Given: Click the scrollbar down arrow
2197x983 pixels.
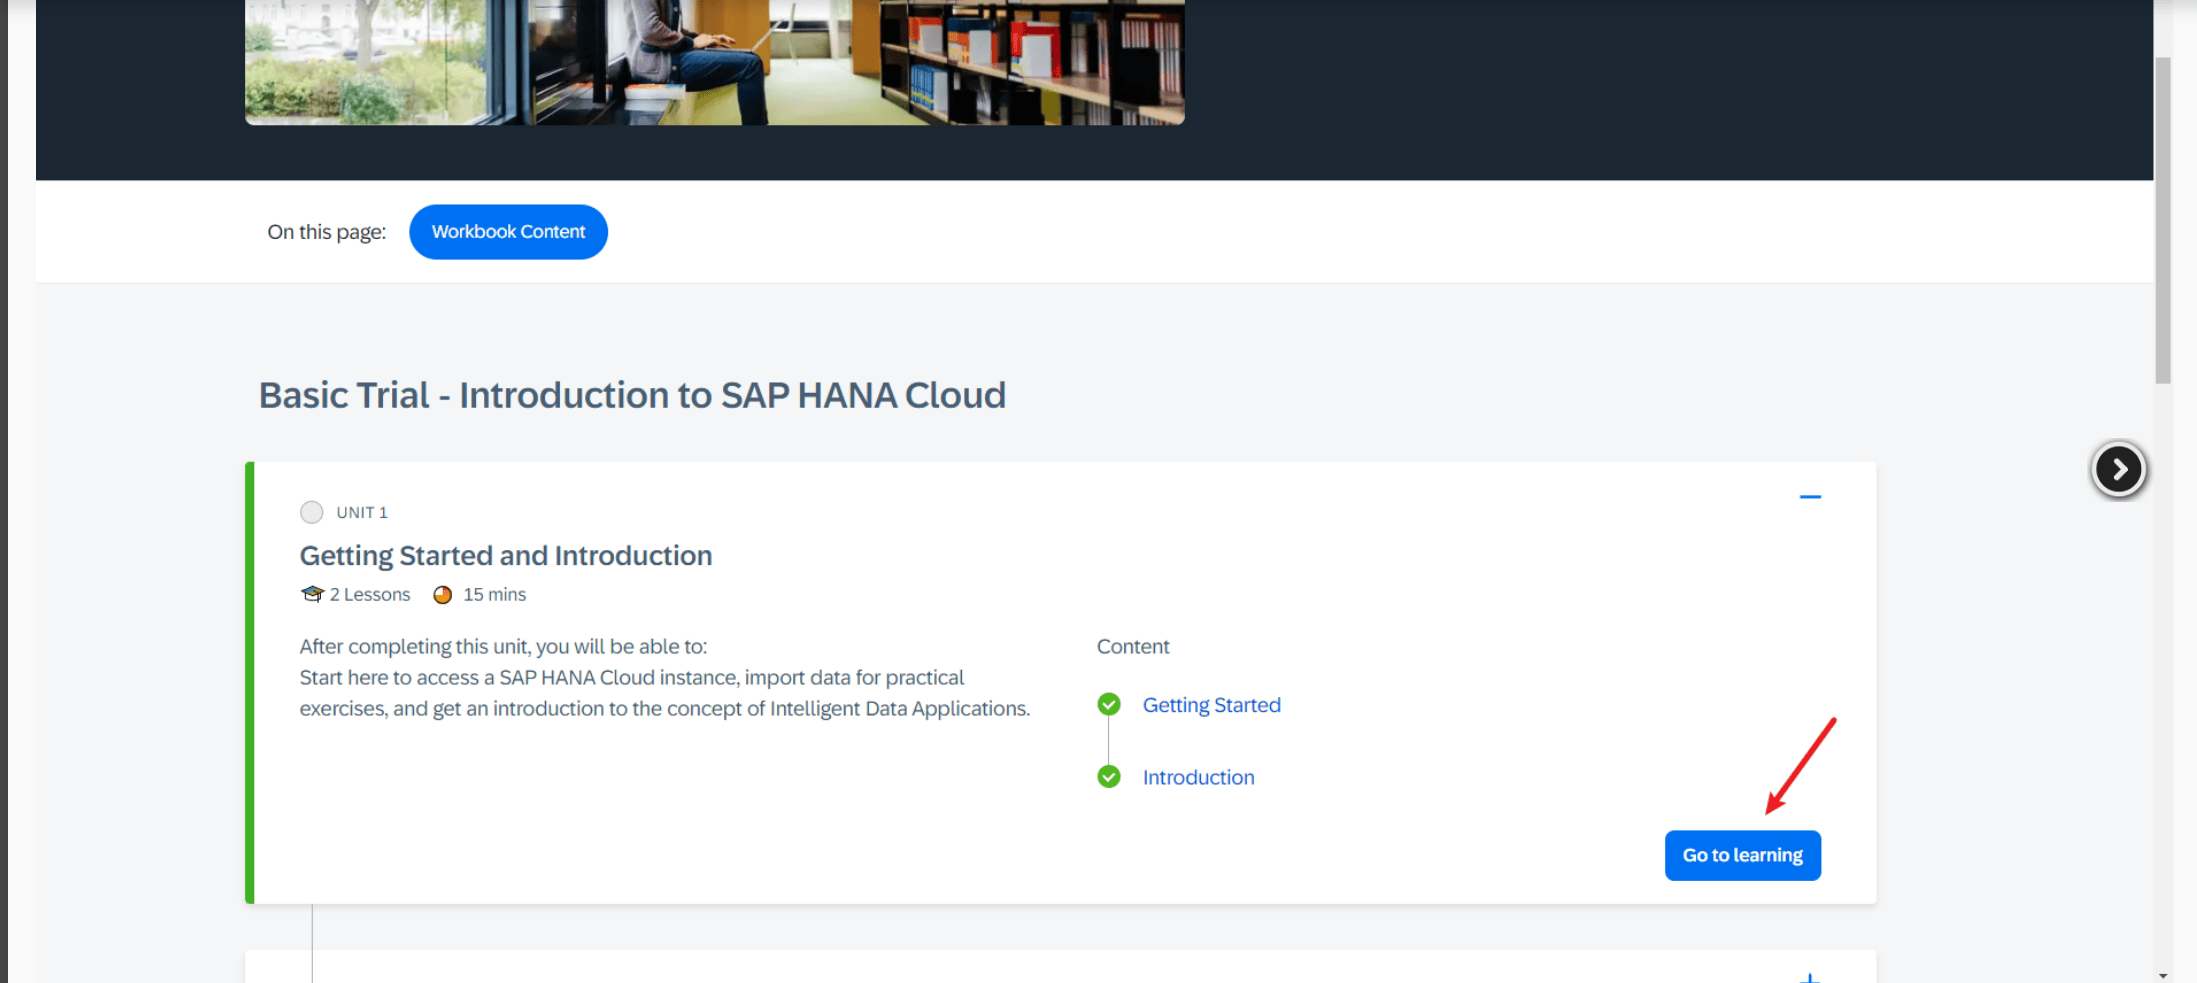Looking at the screenshot, I should (2163, 975).
